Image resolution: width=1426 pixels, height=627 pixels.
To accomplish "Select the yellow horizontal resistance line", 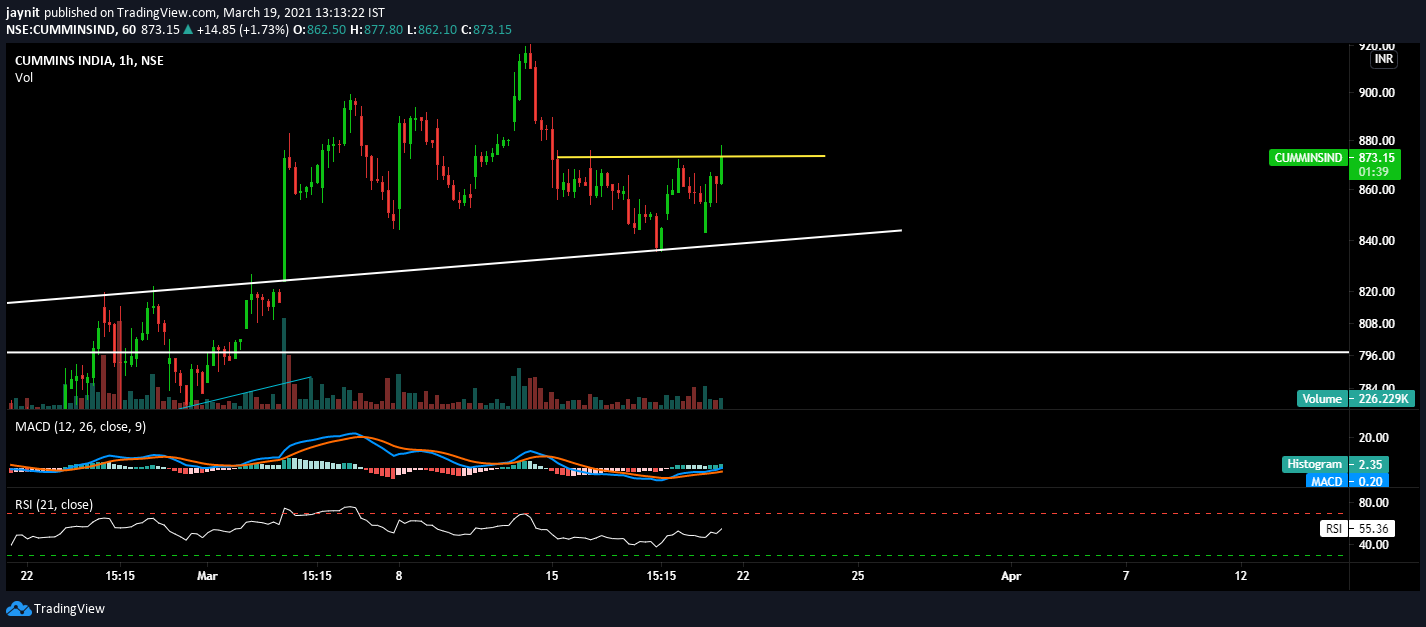I will pyautogui.click(x=691, y=157).
